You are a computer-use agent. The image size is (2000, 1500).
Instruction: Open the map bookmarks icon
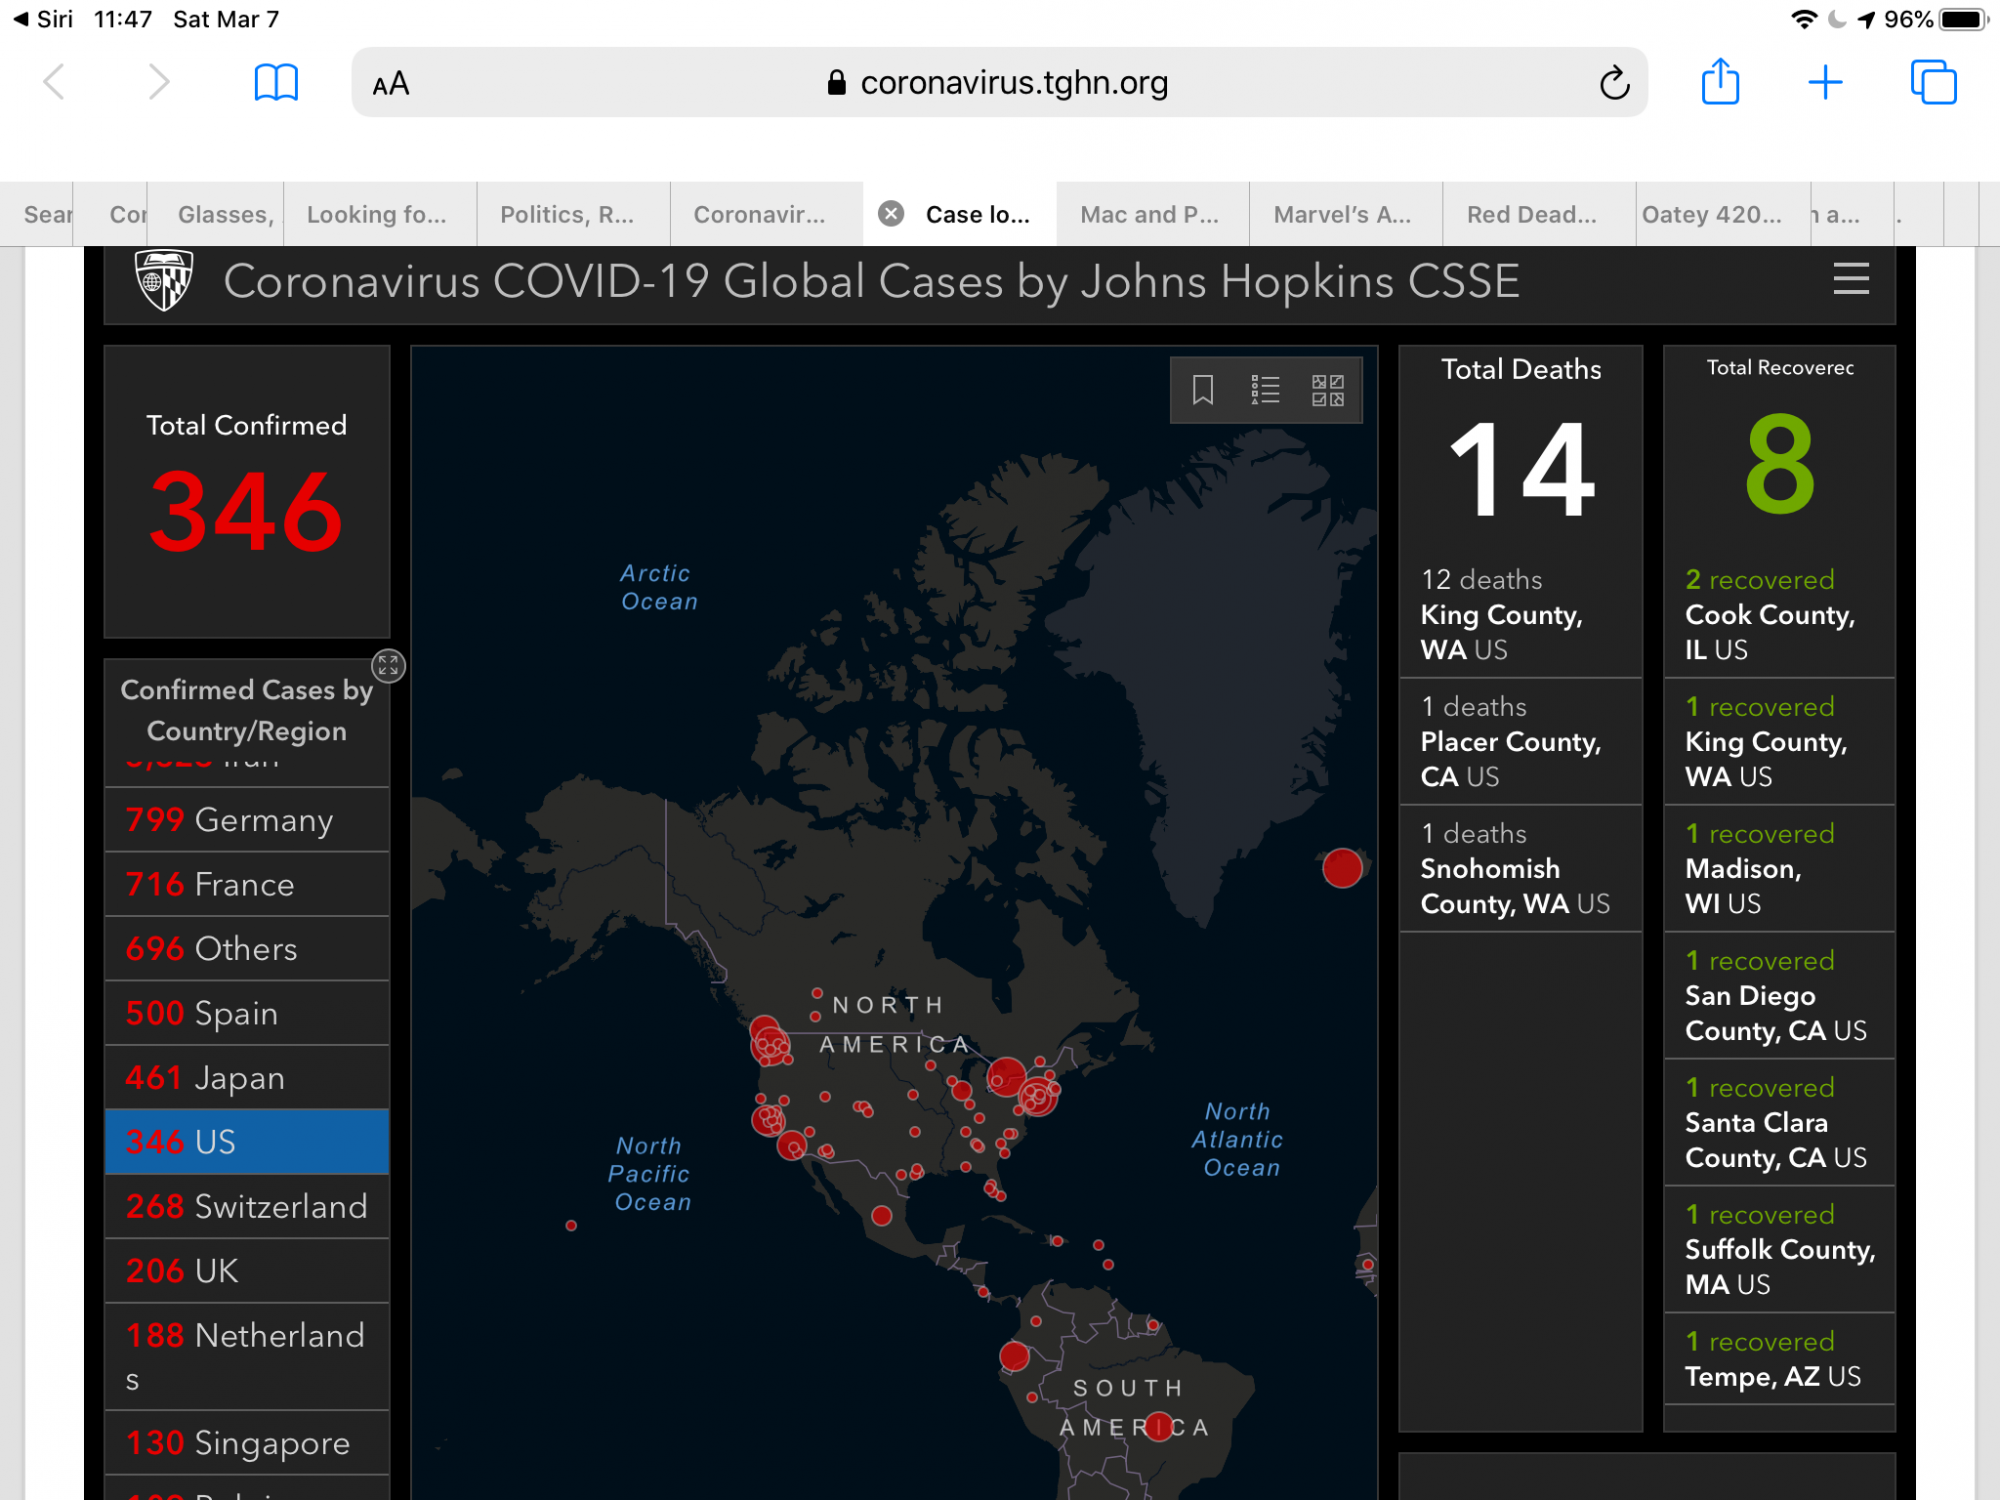(x=1203, y=390)
